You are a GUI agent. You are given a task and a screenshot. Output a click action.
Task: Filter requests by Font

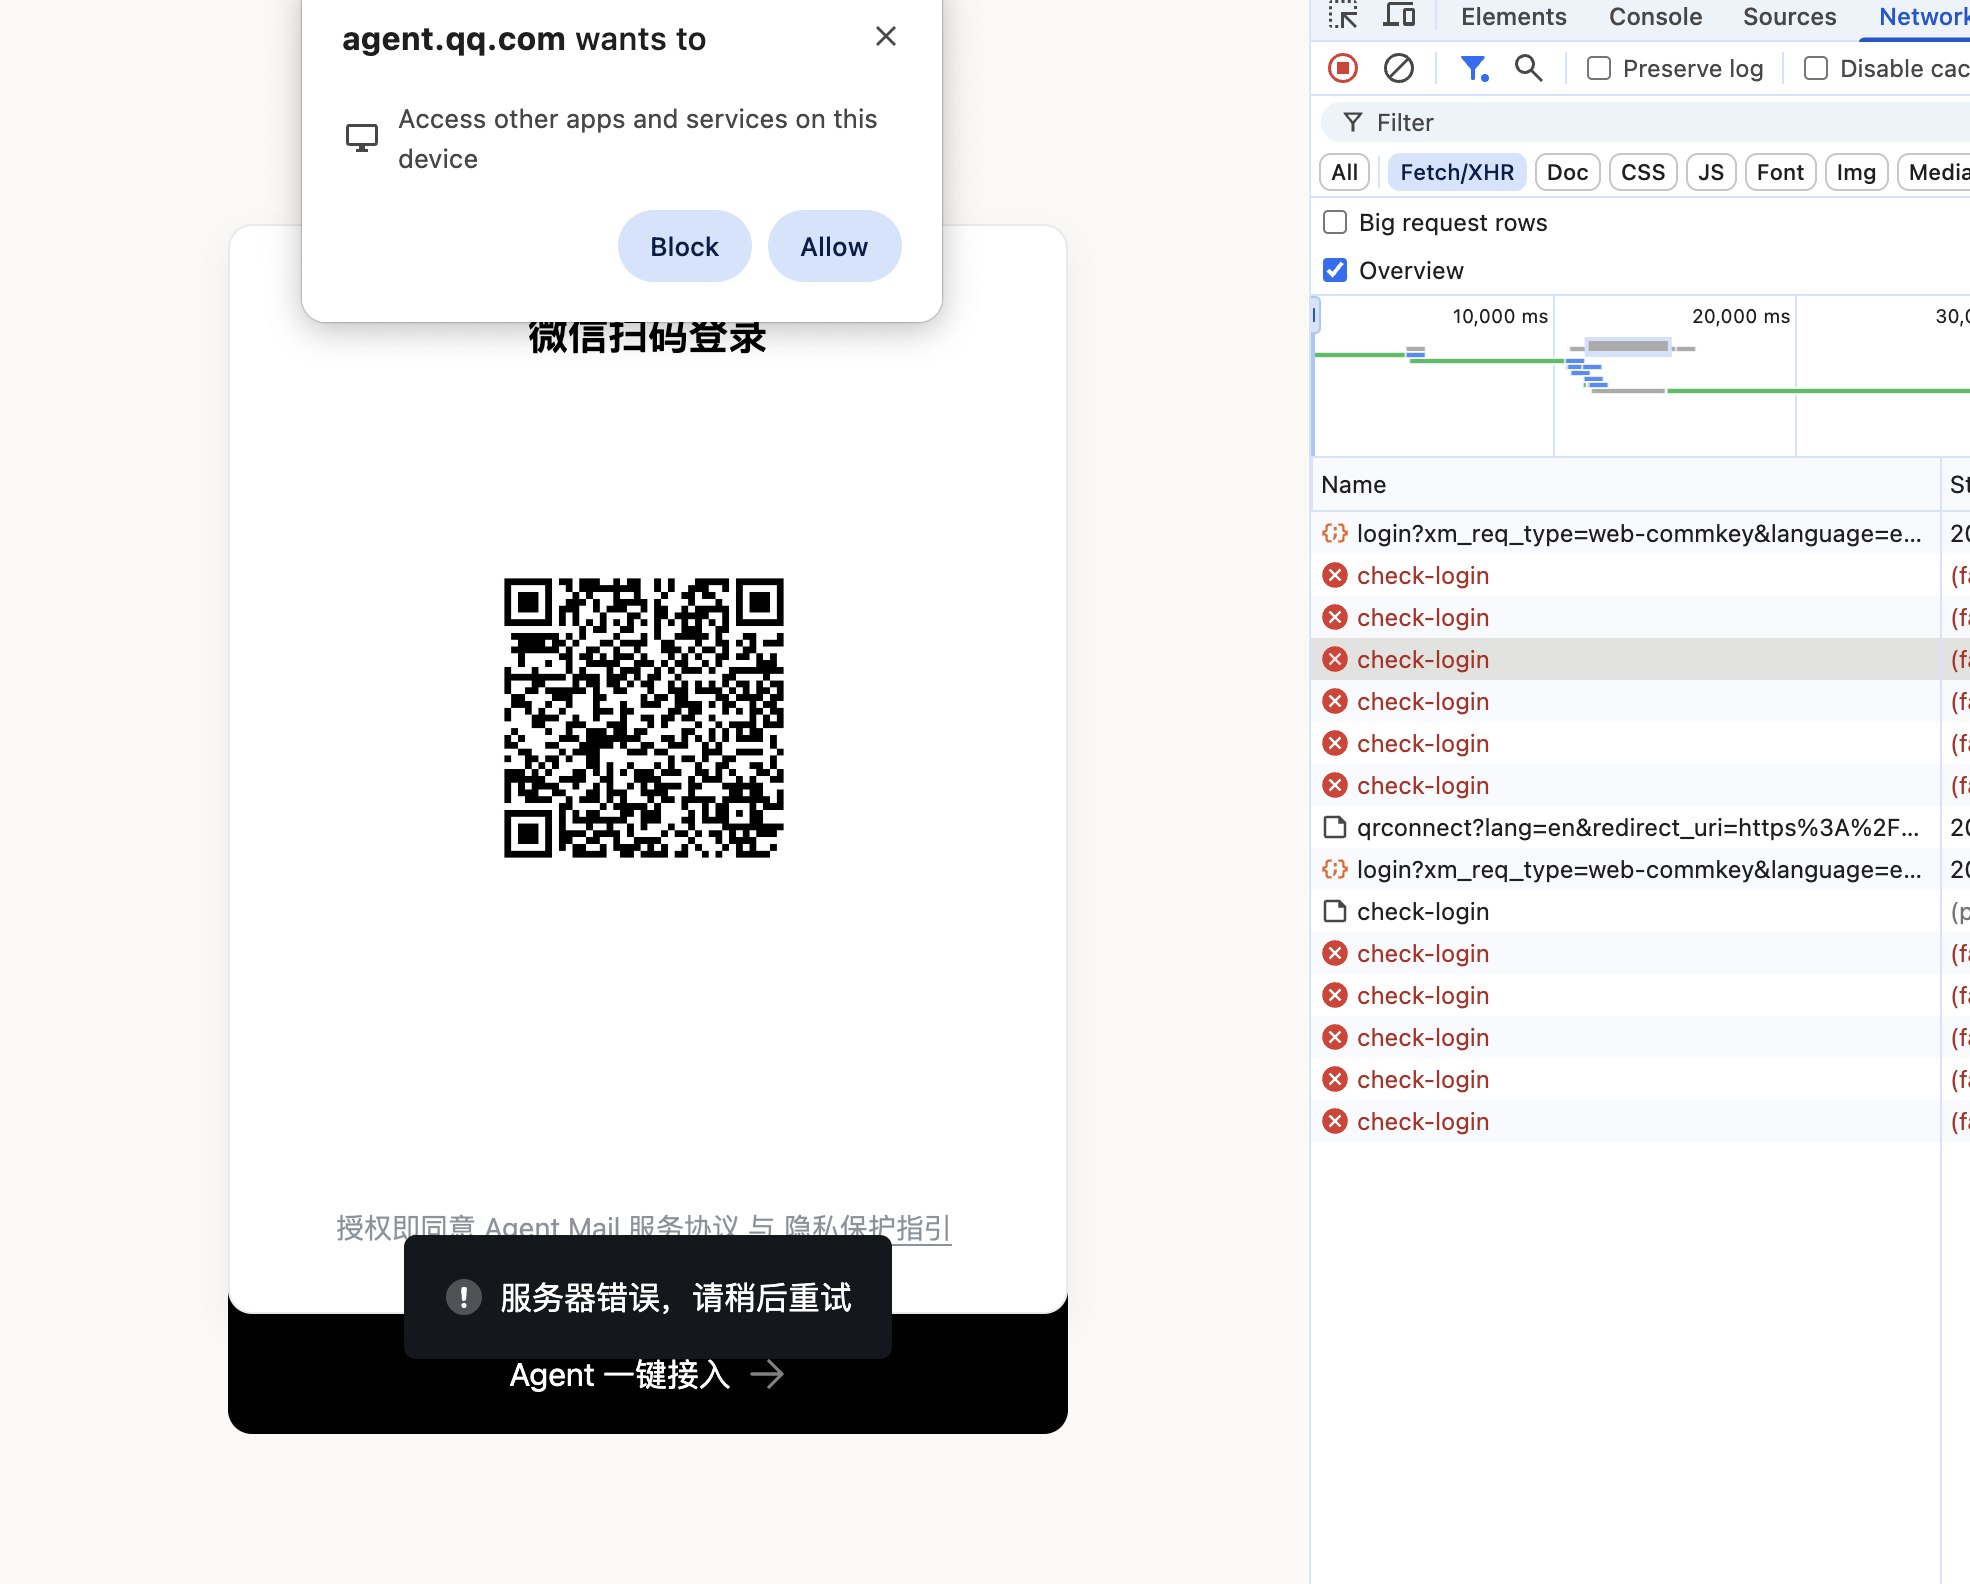[1780, 172]
